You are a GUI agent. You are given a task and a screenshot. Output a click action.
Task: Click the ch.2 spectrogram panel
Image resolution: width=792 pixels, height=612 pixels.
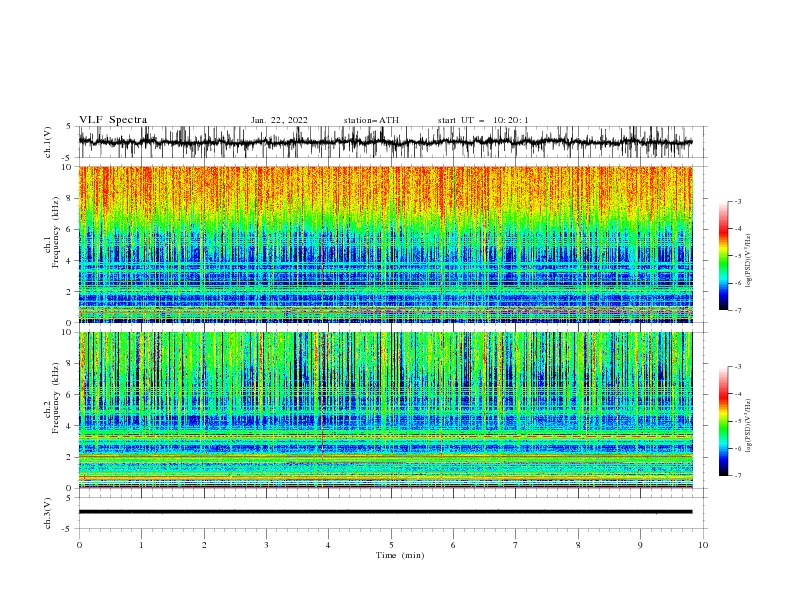[385, 410]
